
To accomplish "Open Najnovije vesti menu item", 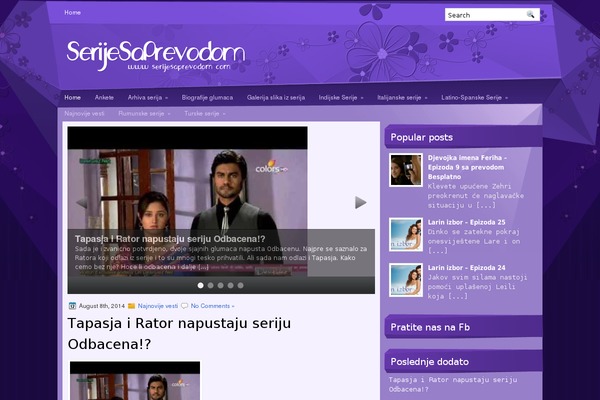I will tap(84, 114).
